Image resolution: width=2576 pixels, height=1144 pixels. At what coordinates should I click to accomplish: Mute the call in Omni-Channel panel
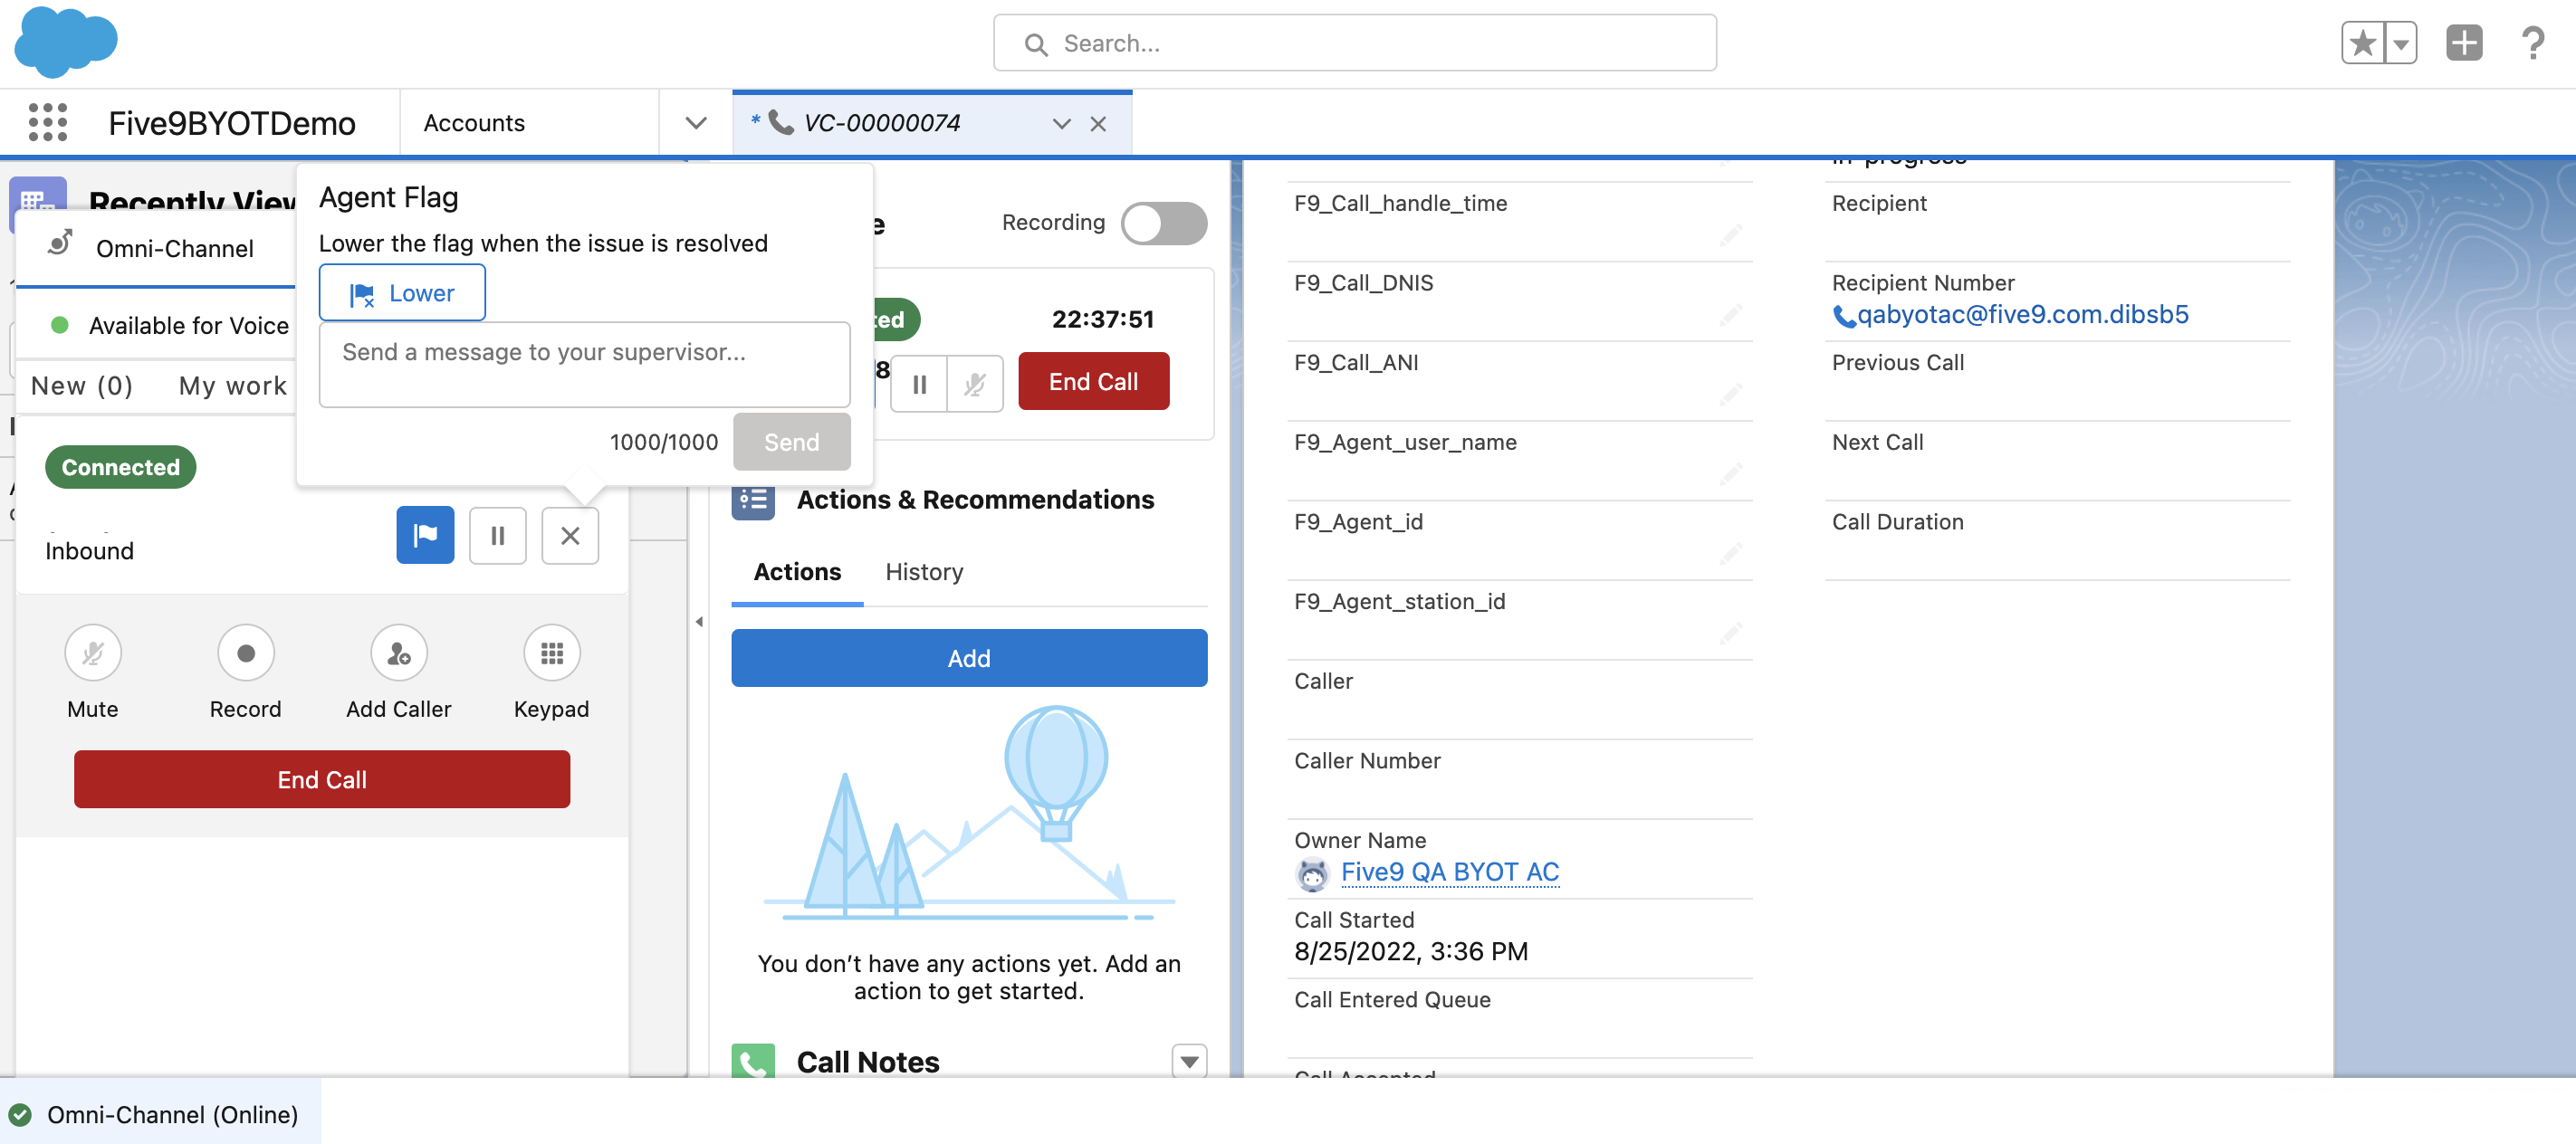[93, 653]
